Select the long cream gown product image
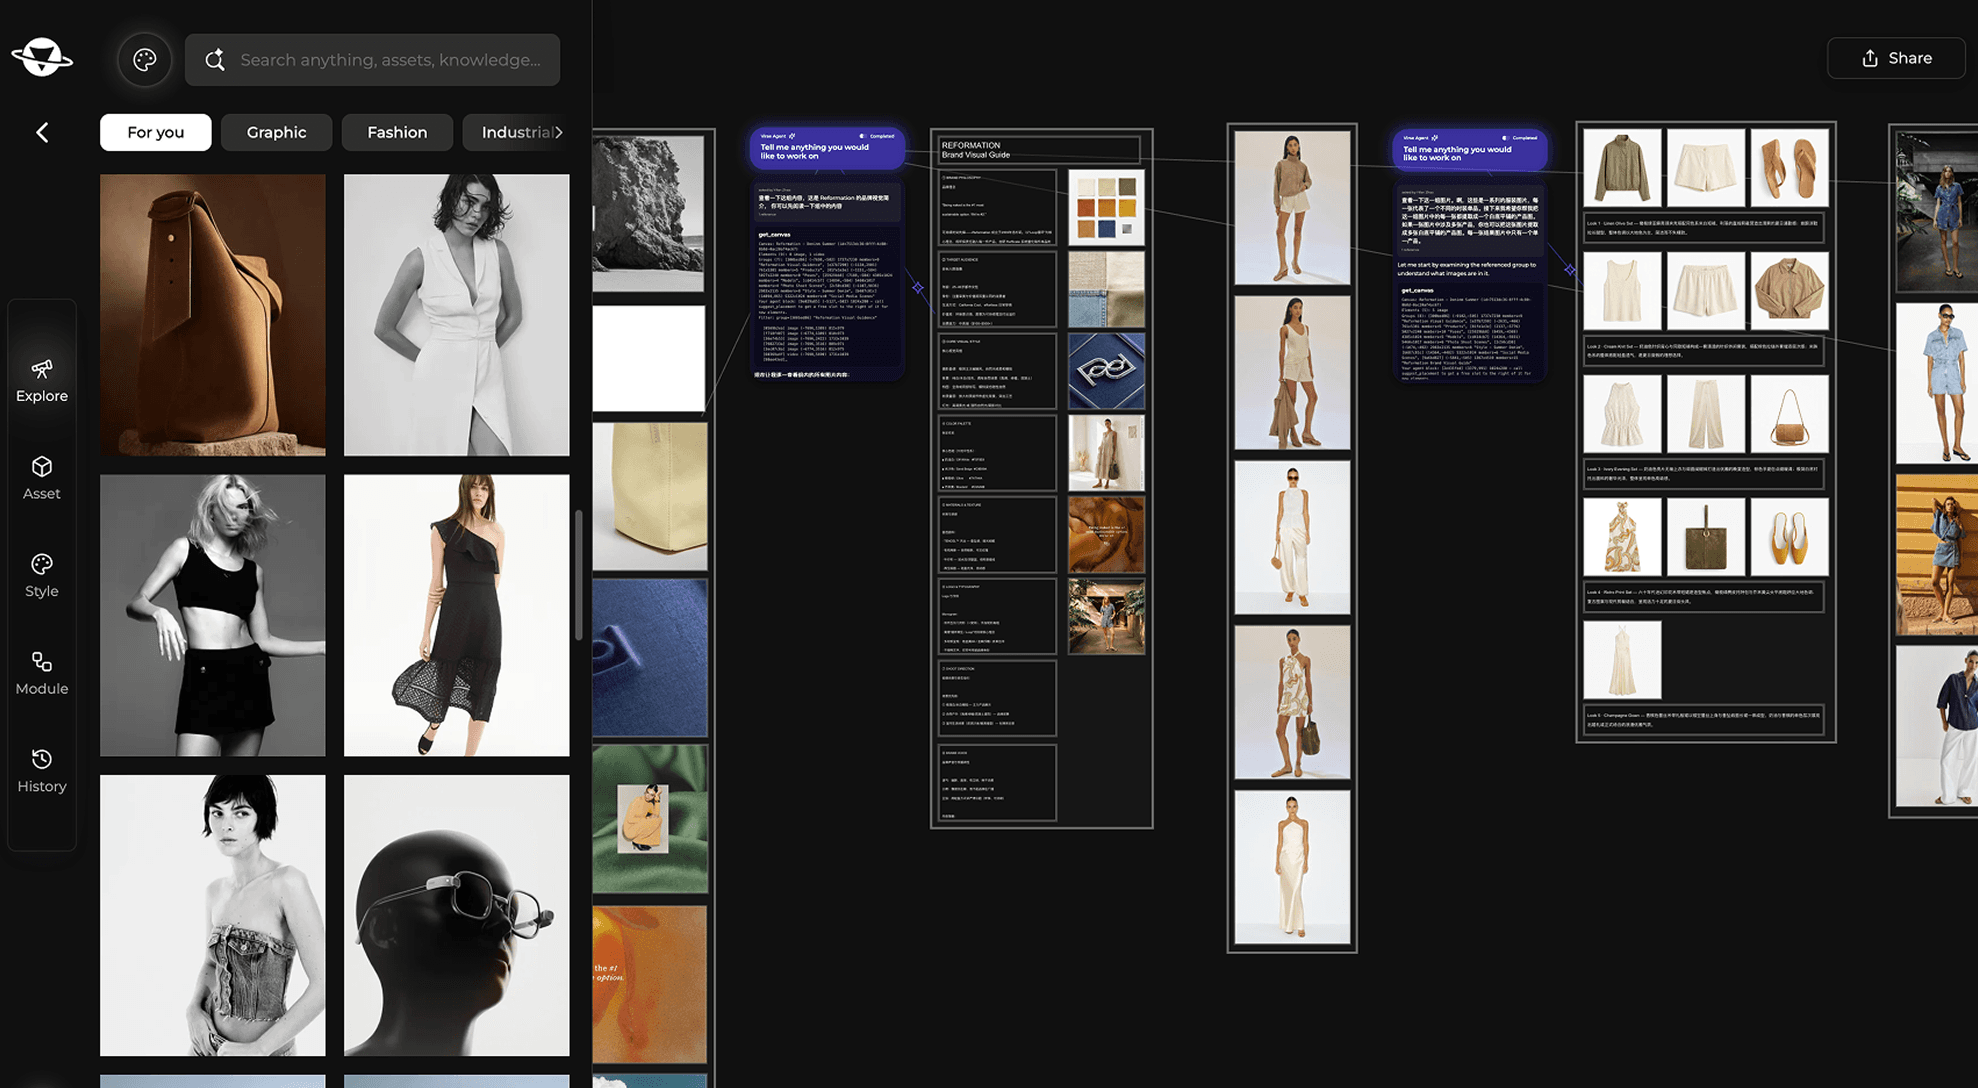This screenshot has height=1088, width=1978. tap(1622, 660)
